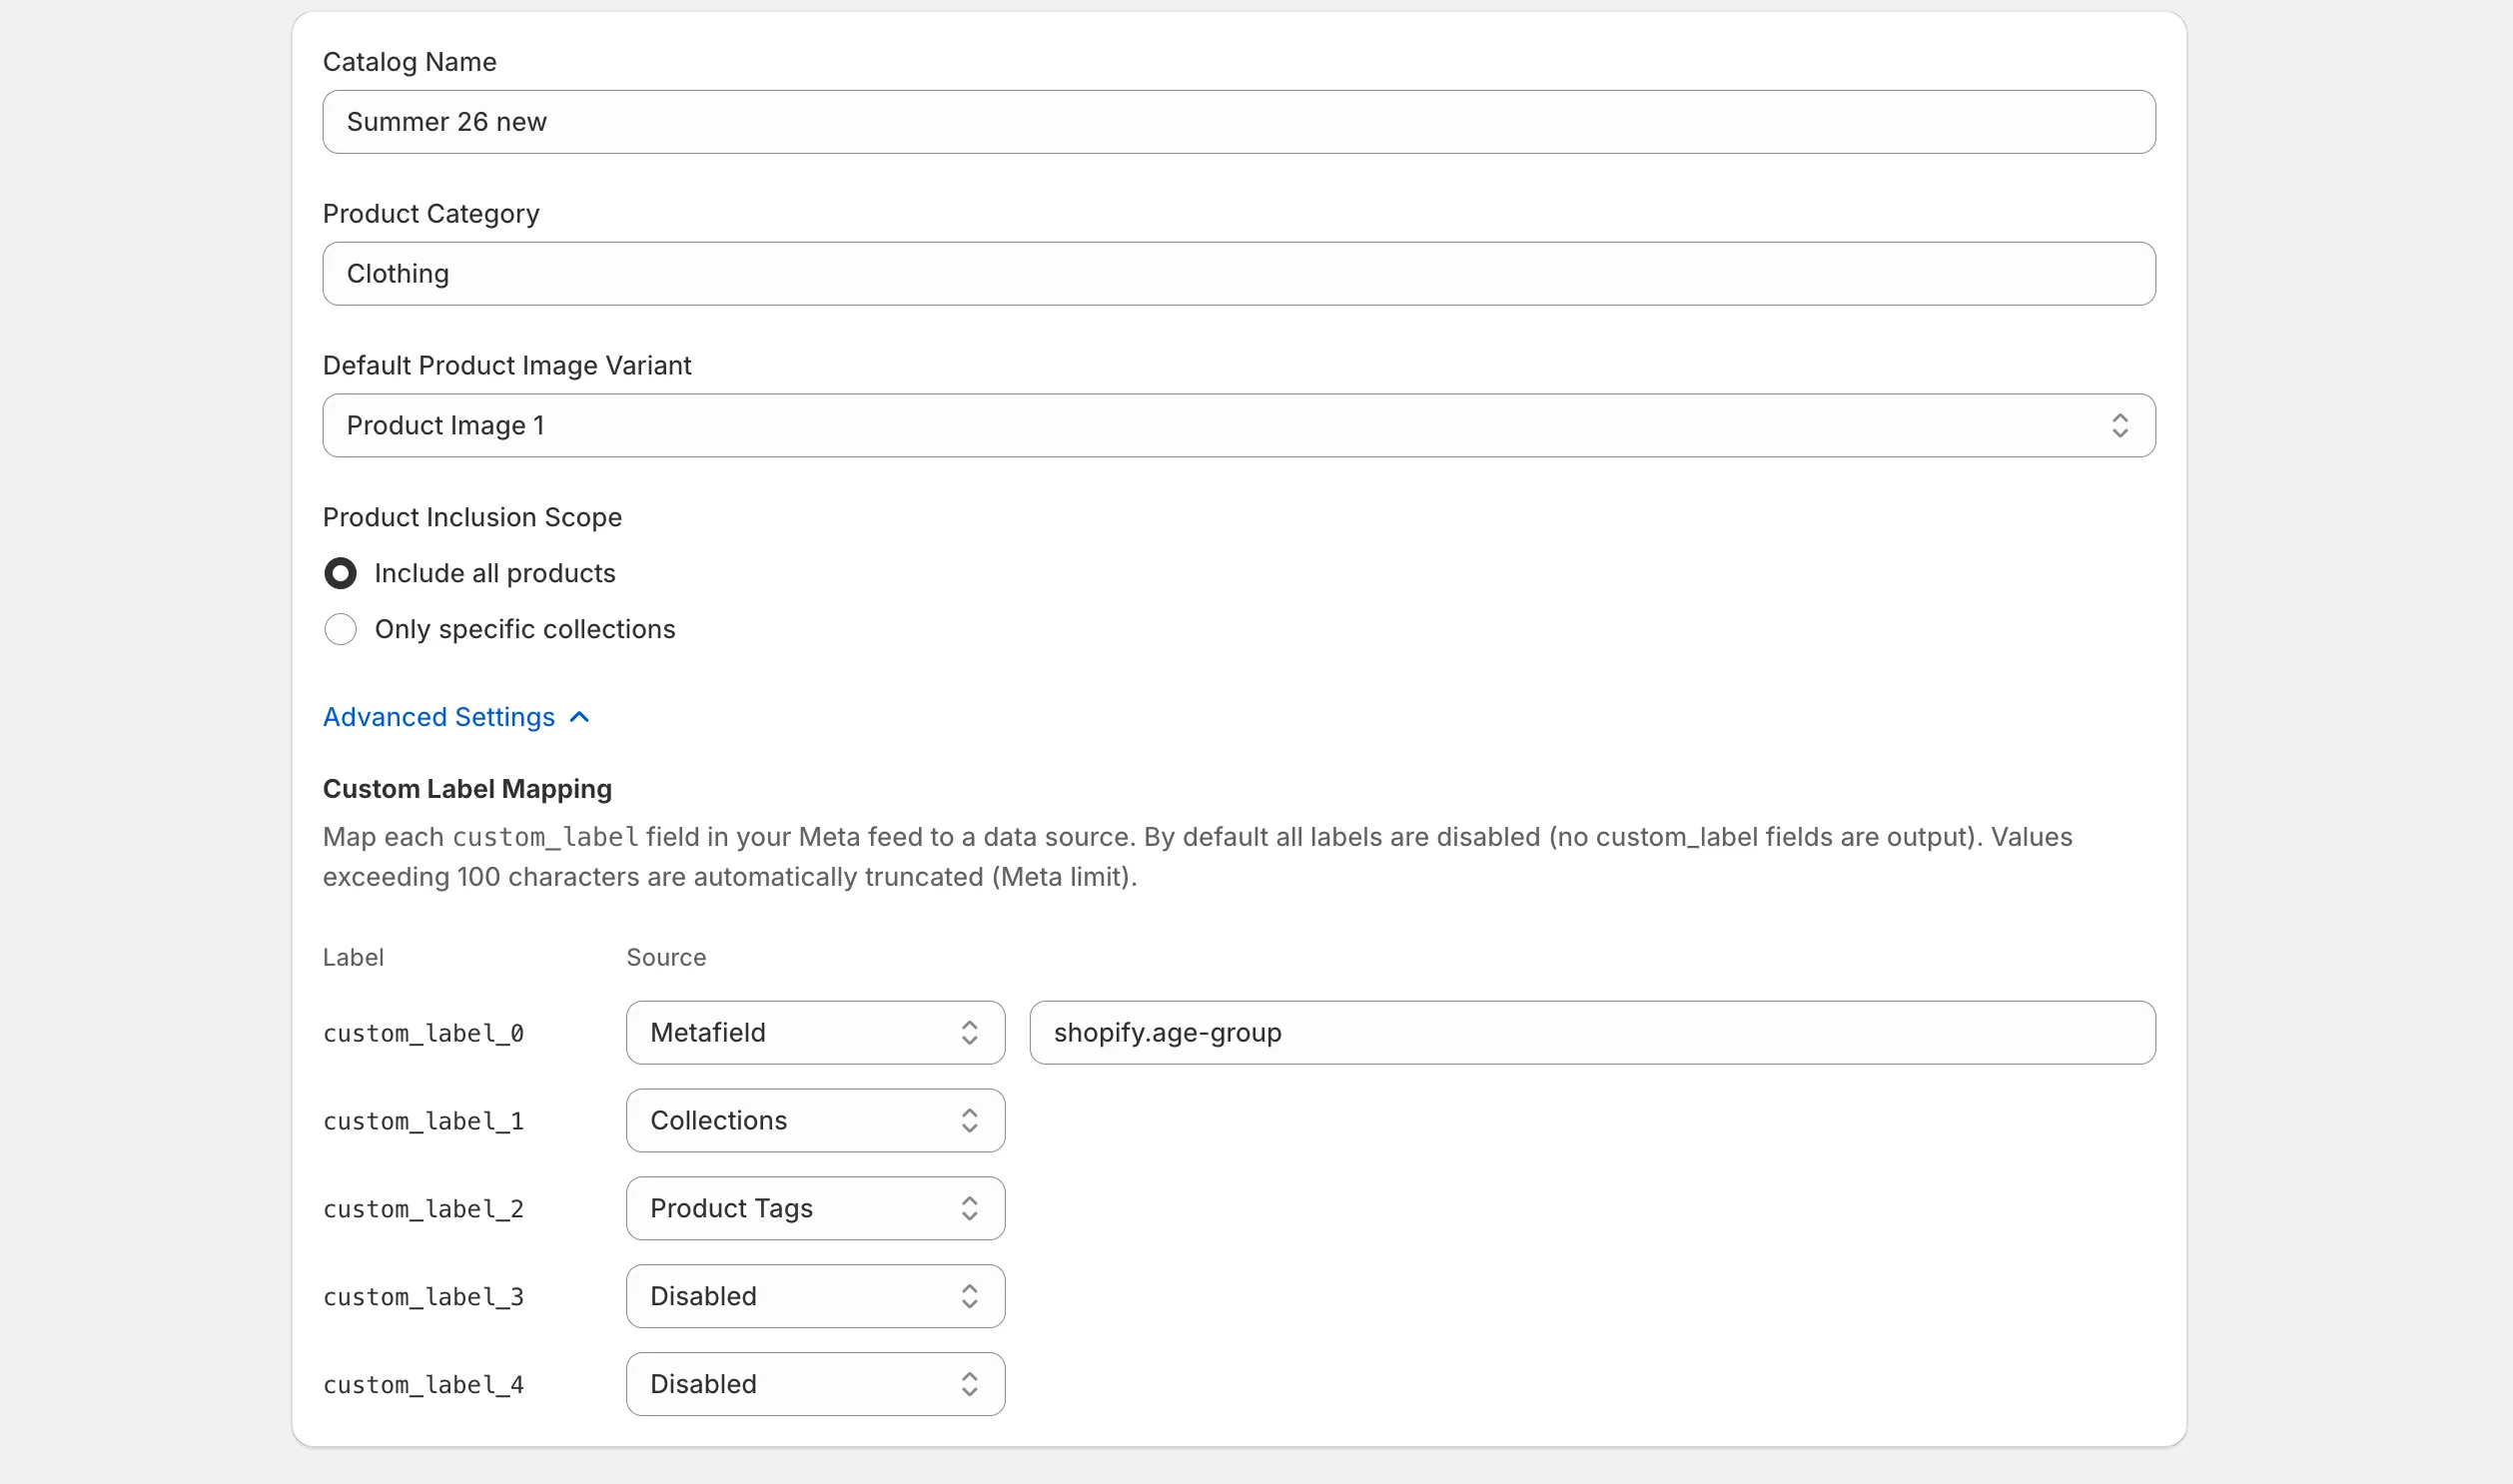Click the Custom Label Mapping heading
The width and height of the screenshot is (2513, 1484).
point(467,790)
